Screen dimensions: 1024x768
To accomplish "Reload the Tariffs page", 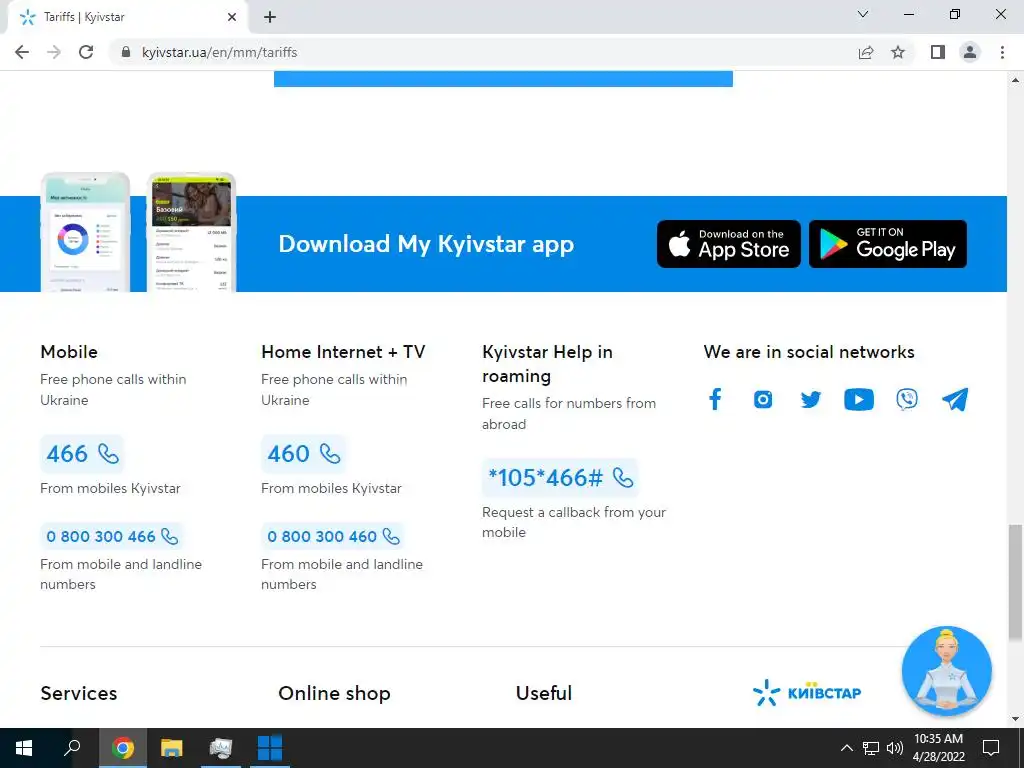I will (86, 52).
